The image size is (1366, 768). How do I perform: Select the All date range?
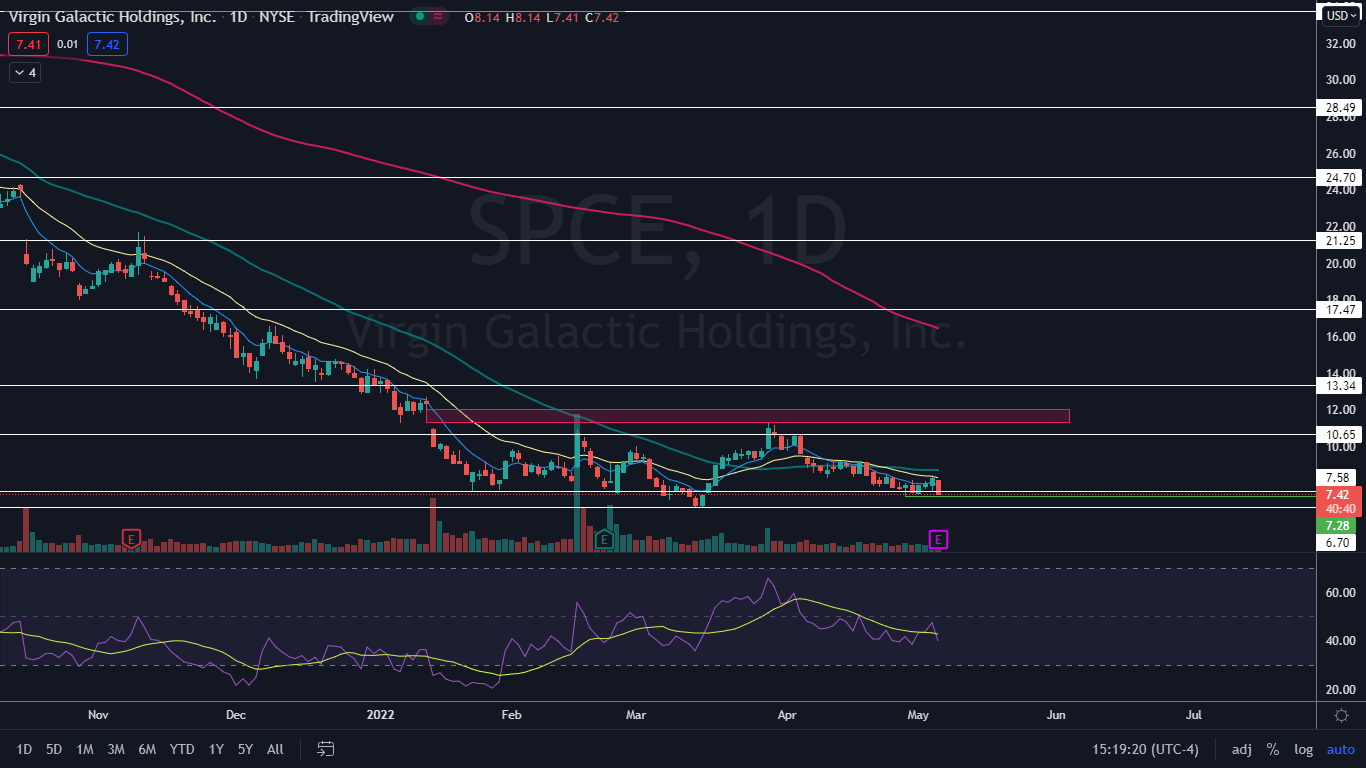click(x=276, y=749)
